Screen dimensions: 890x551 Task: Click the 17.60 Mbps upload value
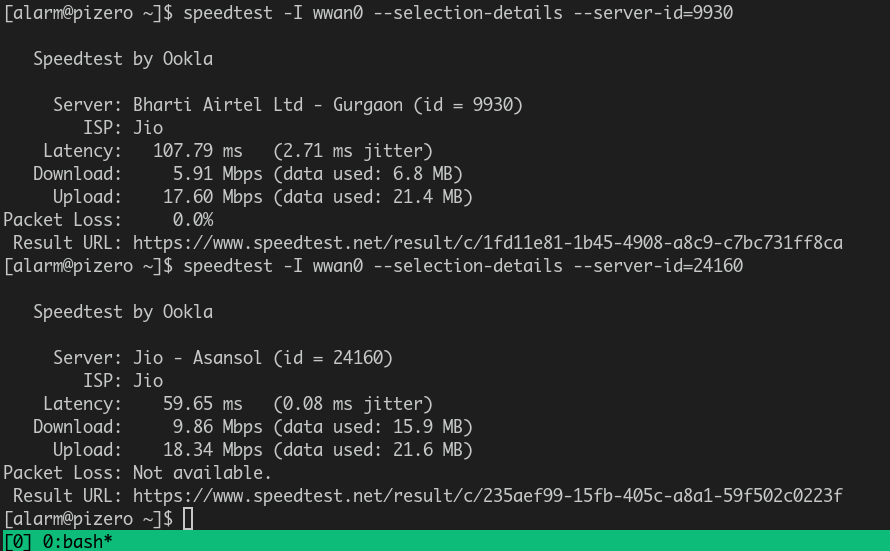[213, 197]
